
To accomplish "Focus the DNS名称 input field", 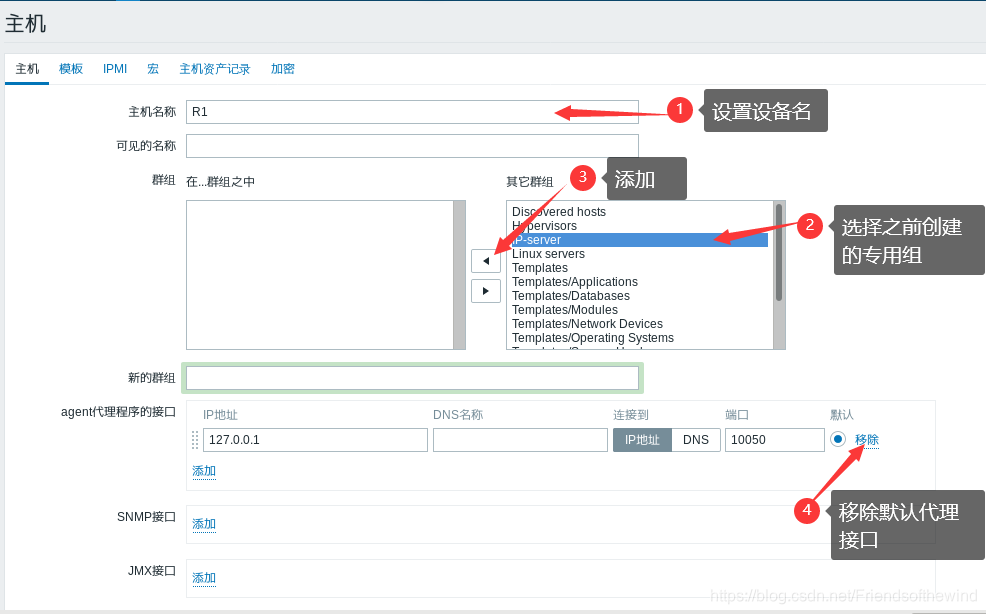I will [520, 440].
